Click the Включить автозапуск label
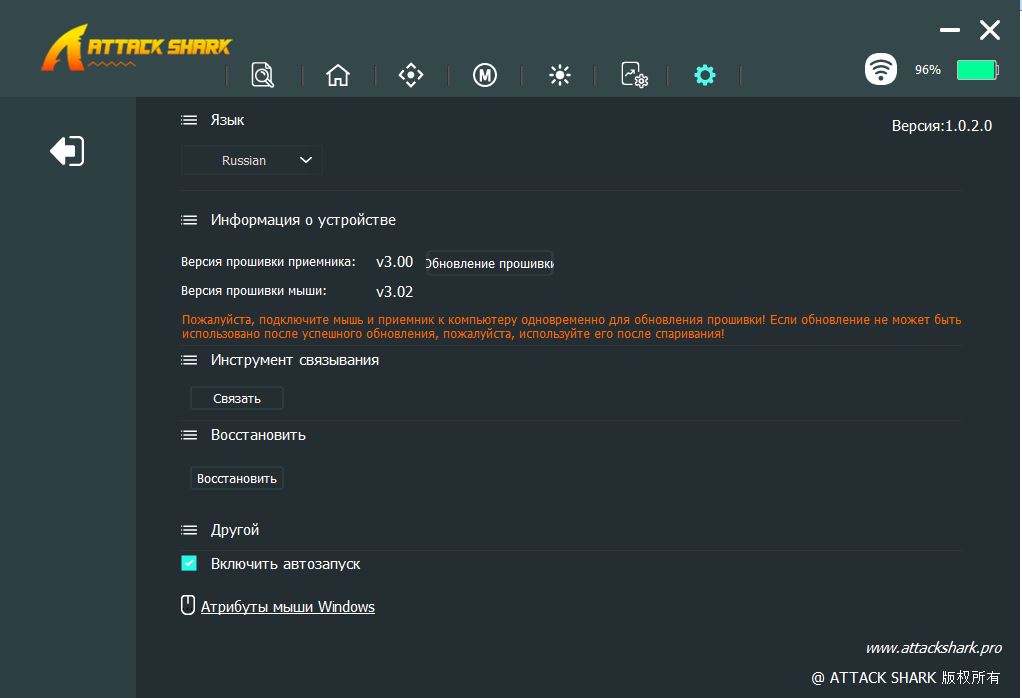Viewport: 1022px width, 698px height. (285, 564)
